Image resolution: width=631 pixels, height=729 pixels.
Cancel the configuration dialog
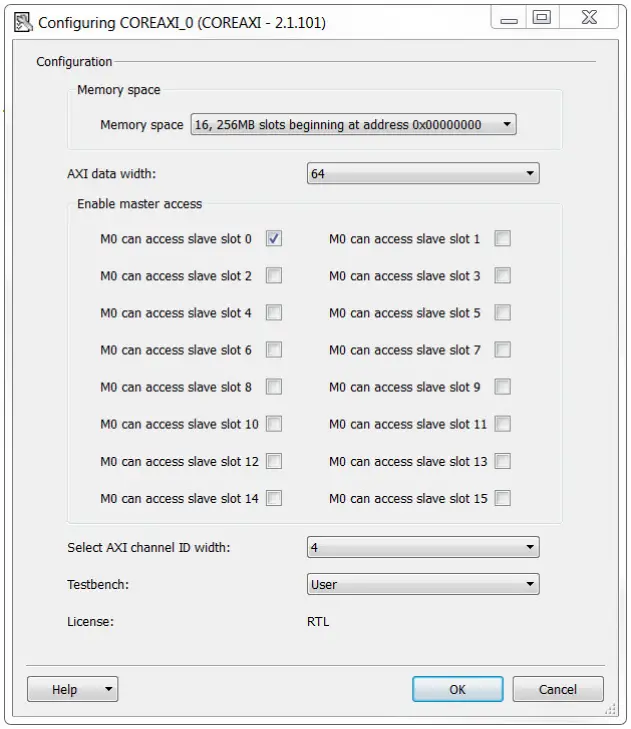pos(558,689)
